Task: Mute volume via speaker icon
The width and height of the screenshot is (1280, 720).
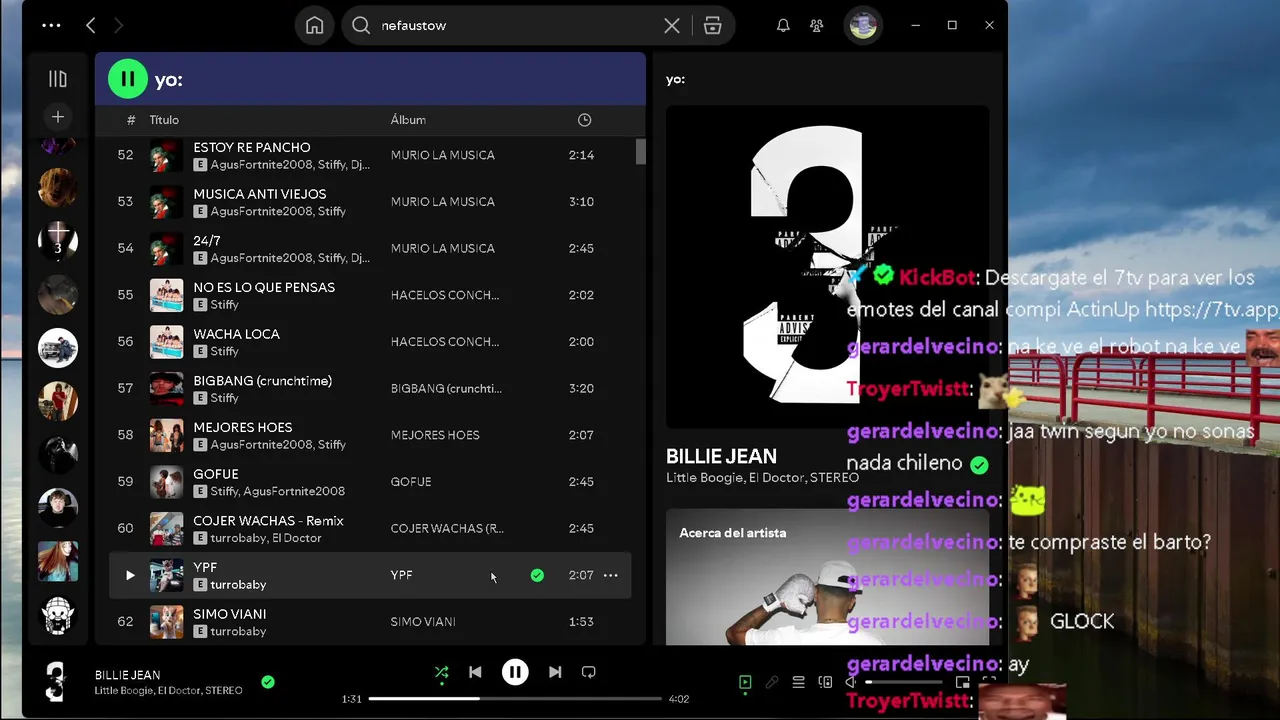Action: click(850, 682)
